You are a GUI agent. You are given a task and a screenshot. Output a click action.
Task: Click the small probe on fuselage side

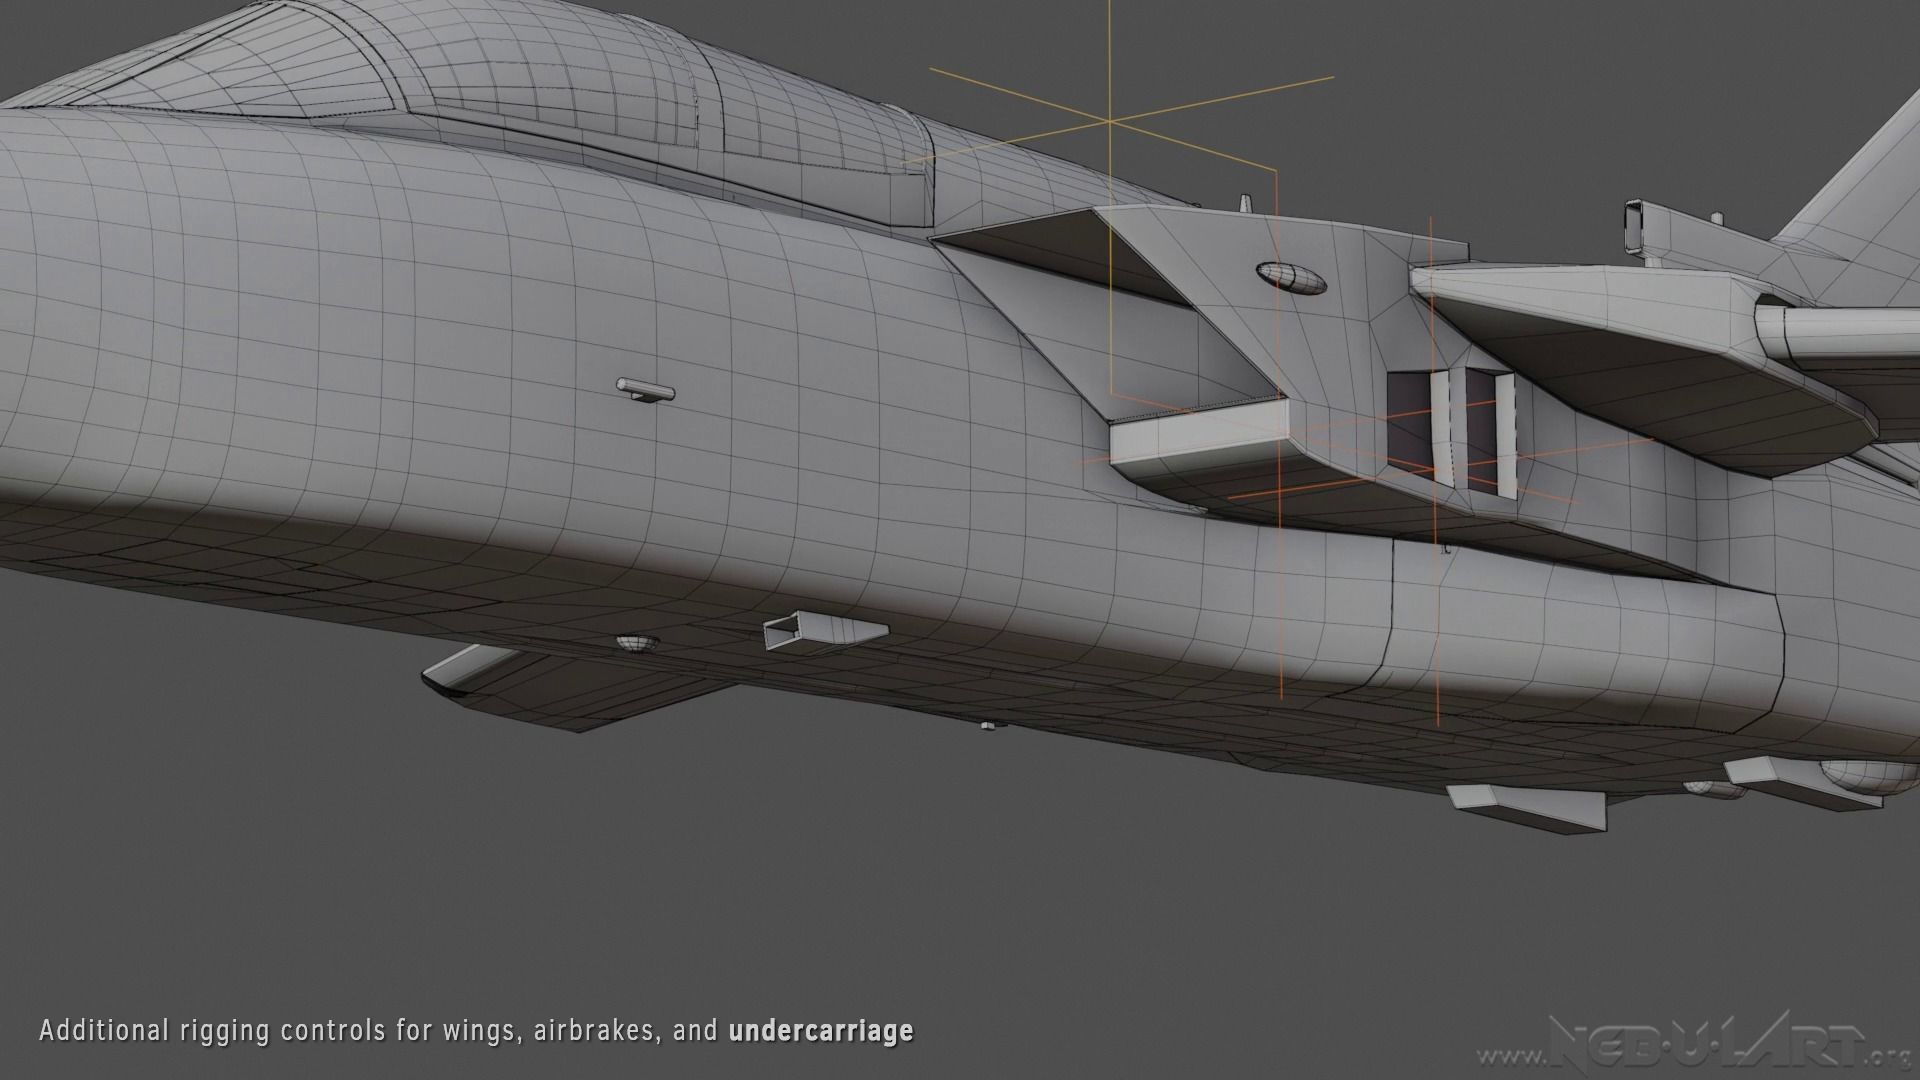pos(645,390)
